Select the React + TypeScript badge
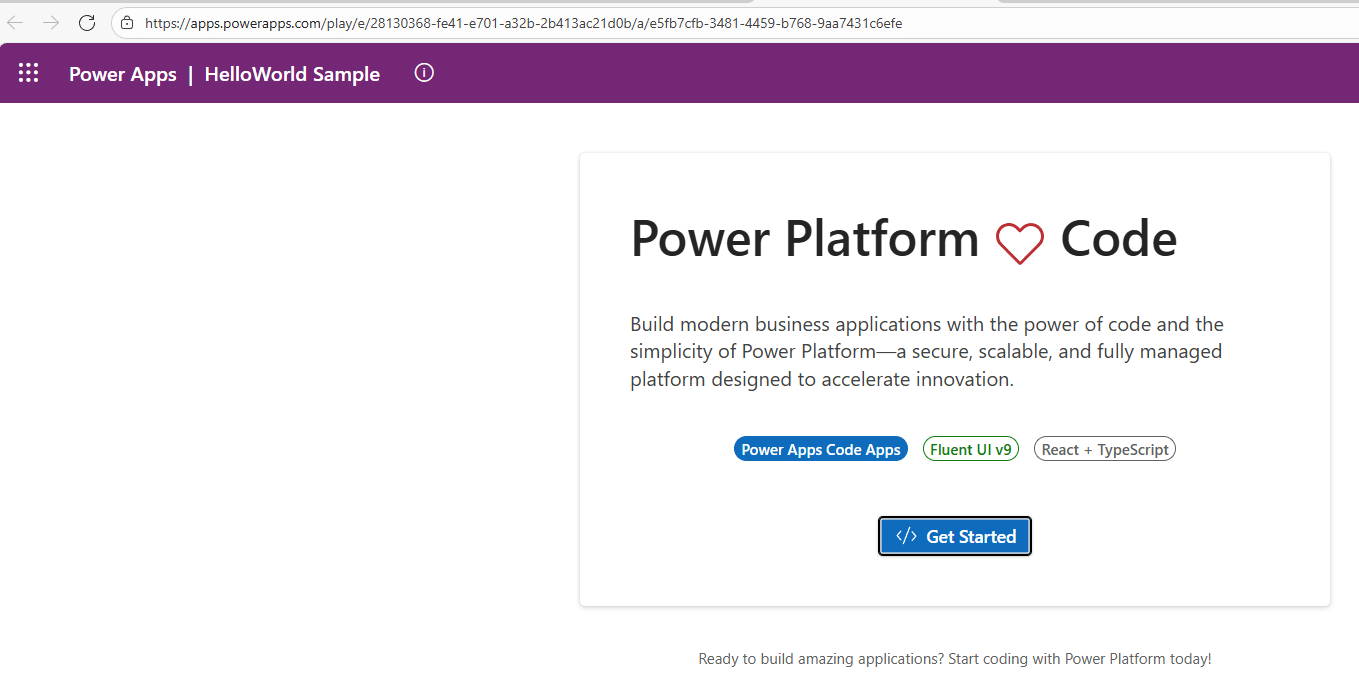The height and width of the screenshot is (696, 1359). click(1104, 448)
